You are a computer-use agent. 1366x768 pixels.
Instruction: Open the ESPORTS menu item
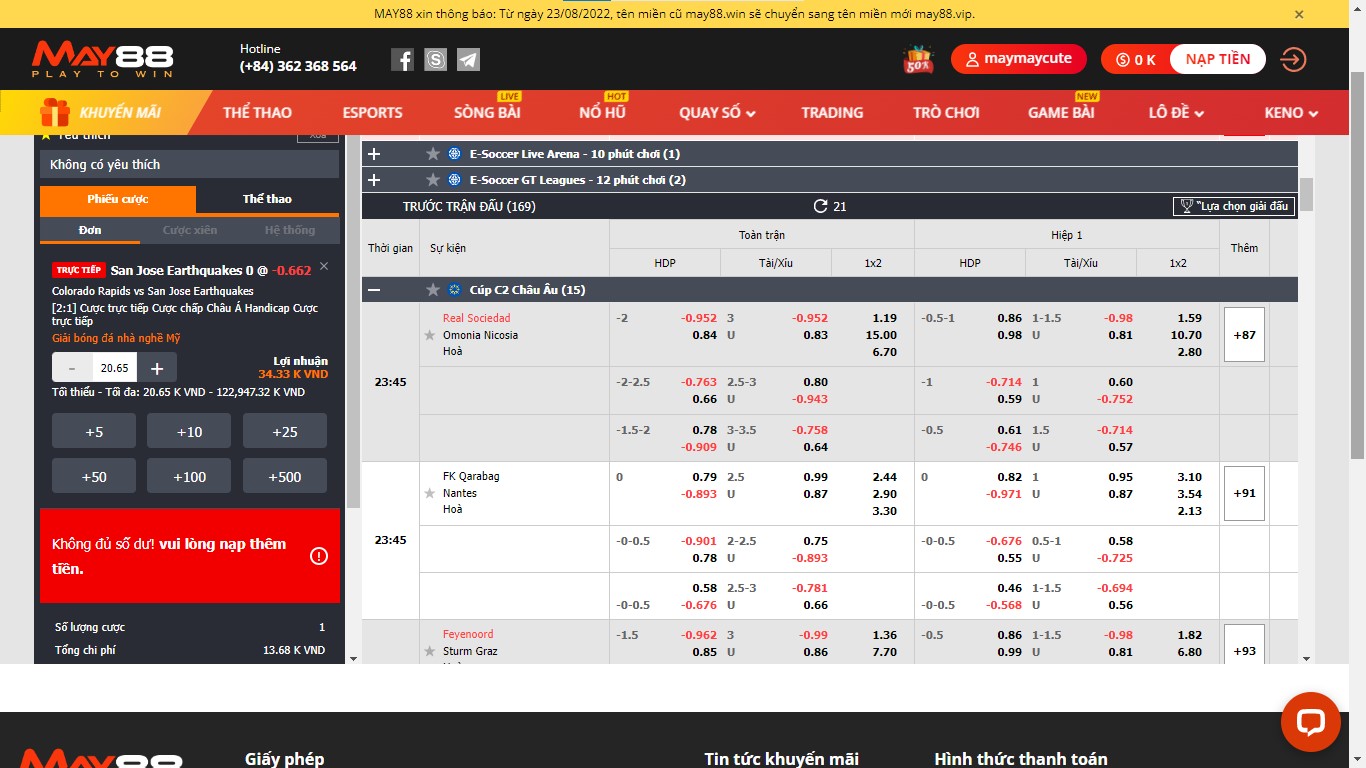(372, 113)
